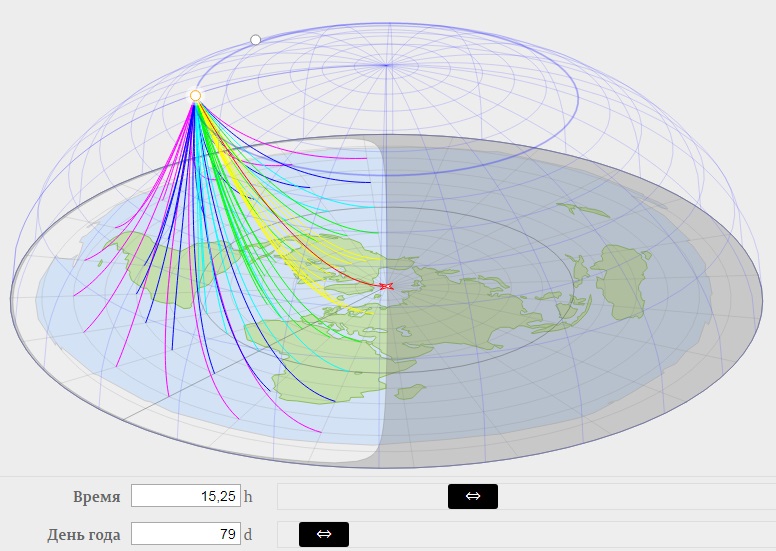This screenshot has height=551, width=776.
Task: Click the day-of-year slider handle
Action: click(324, 534)
